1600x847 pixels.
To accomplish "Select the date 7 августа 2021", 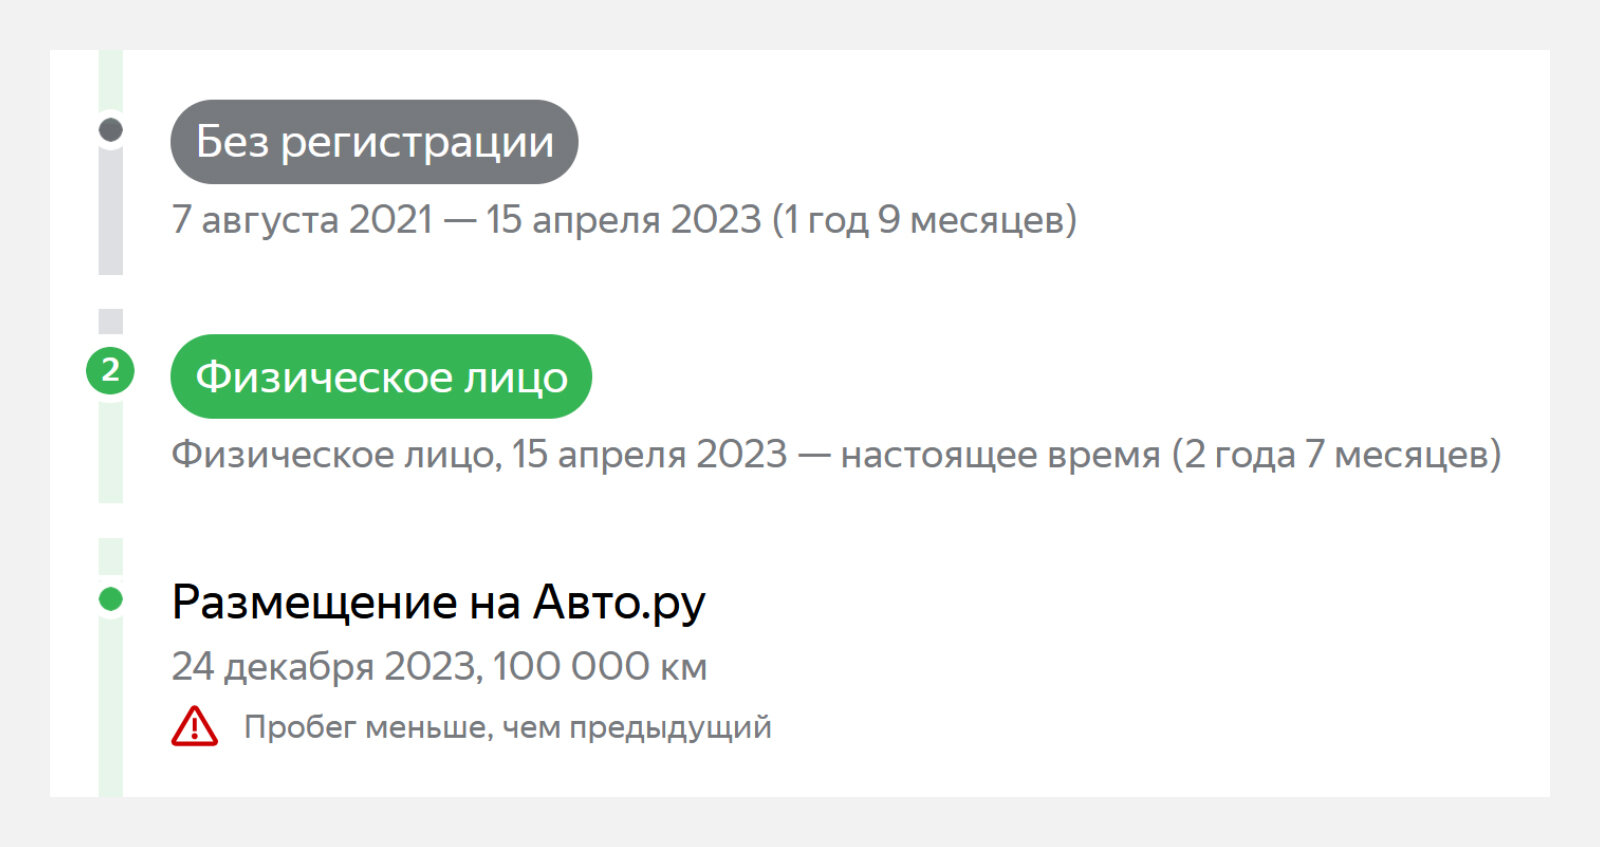I will (302, 219).
